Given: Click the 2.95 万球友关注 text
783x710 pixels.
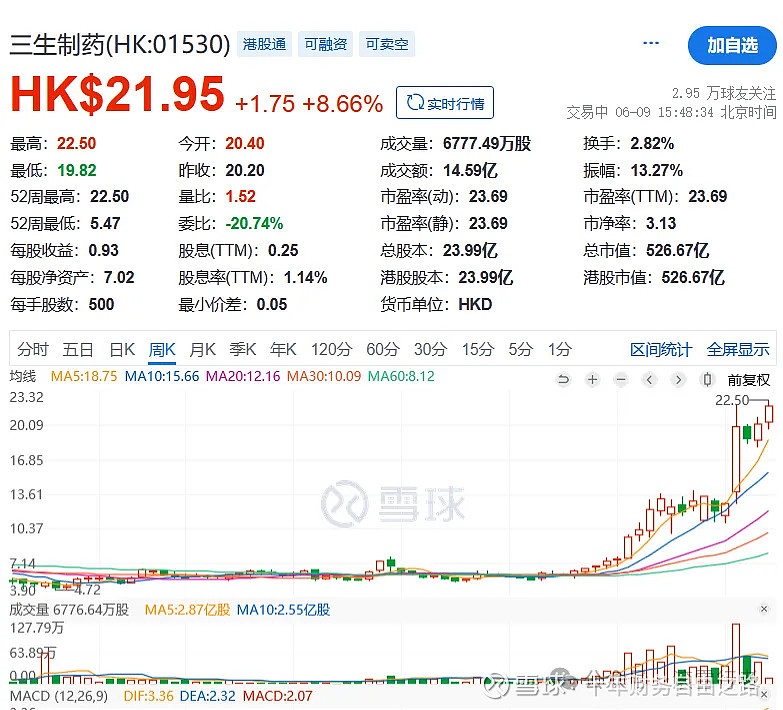Looking at the screenshot, I should (724, 93).
